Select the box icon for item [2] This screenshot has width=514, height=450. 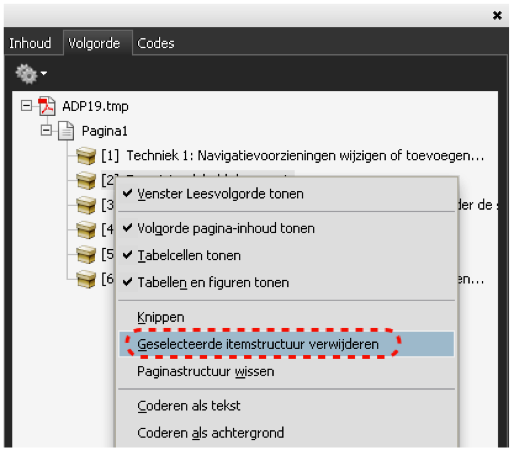[86, 180]
